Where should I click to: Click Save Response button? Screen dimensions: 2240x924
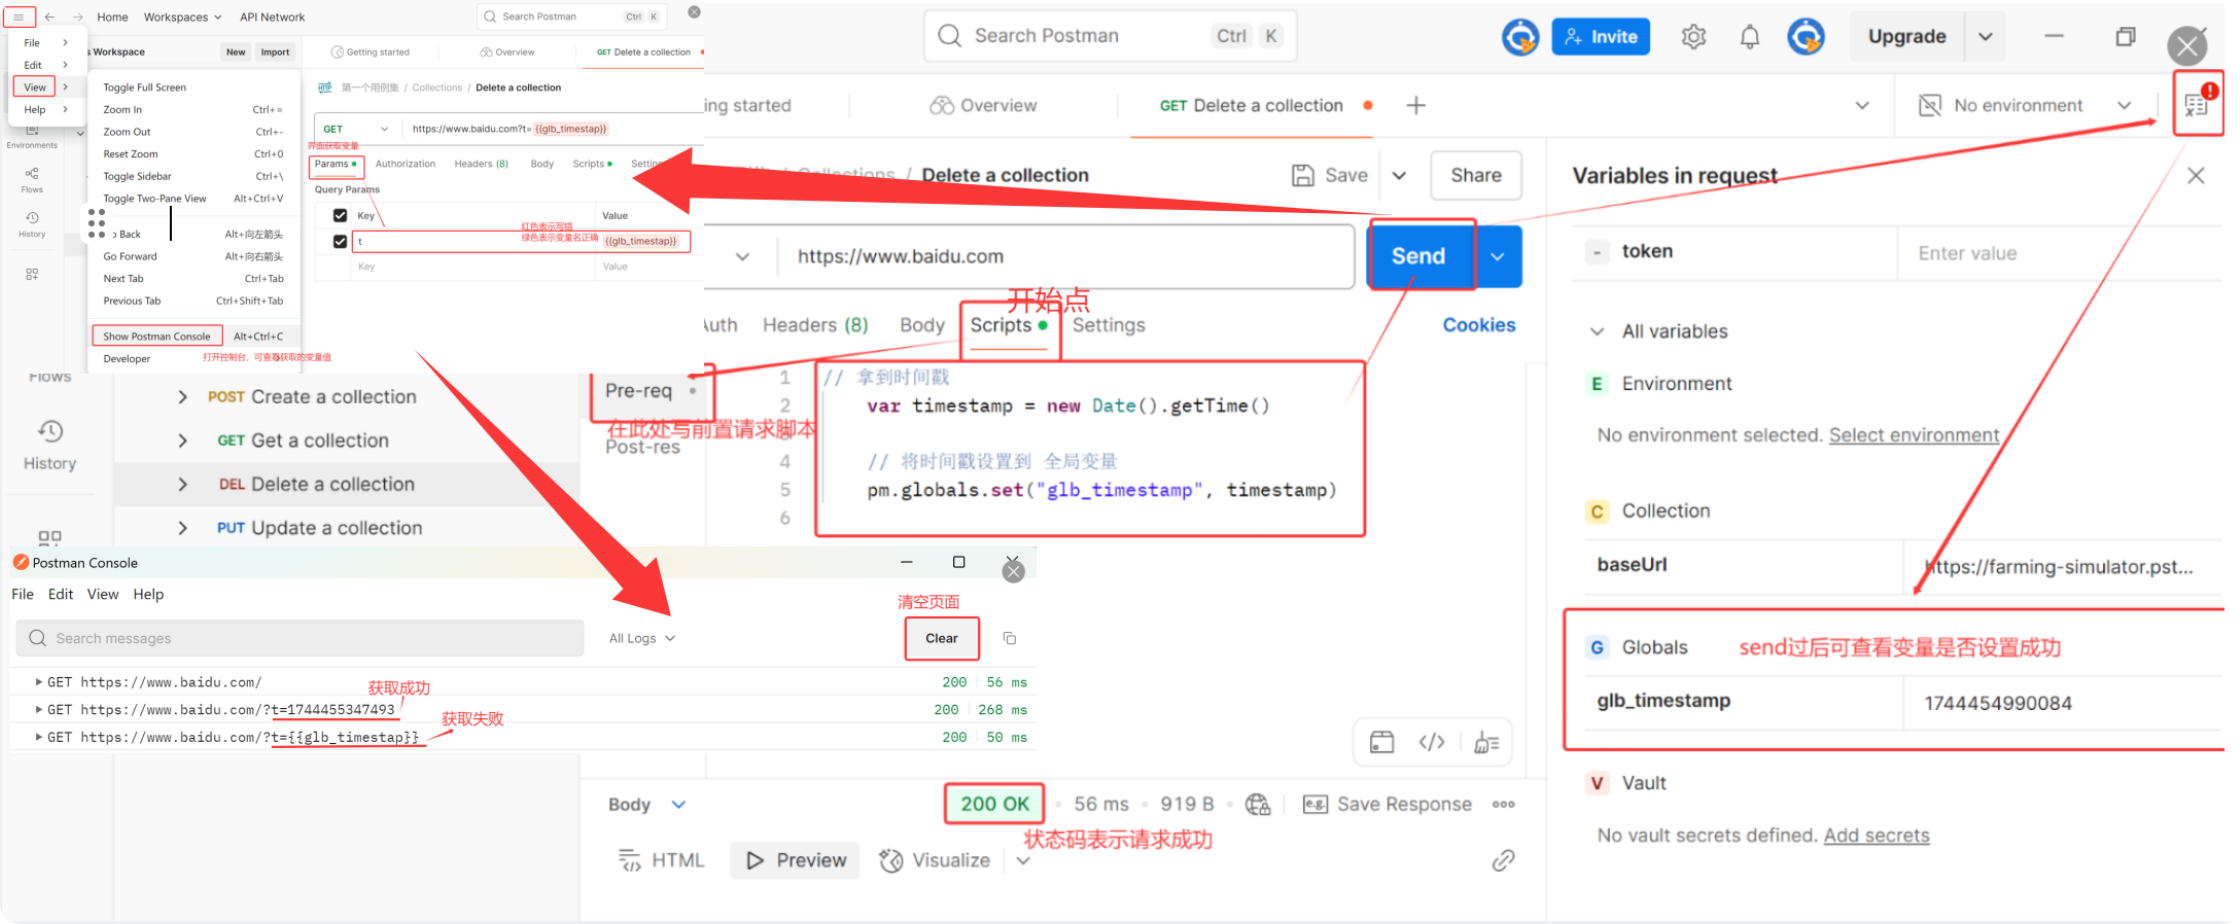click(x=1387, y=804)
